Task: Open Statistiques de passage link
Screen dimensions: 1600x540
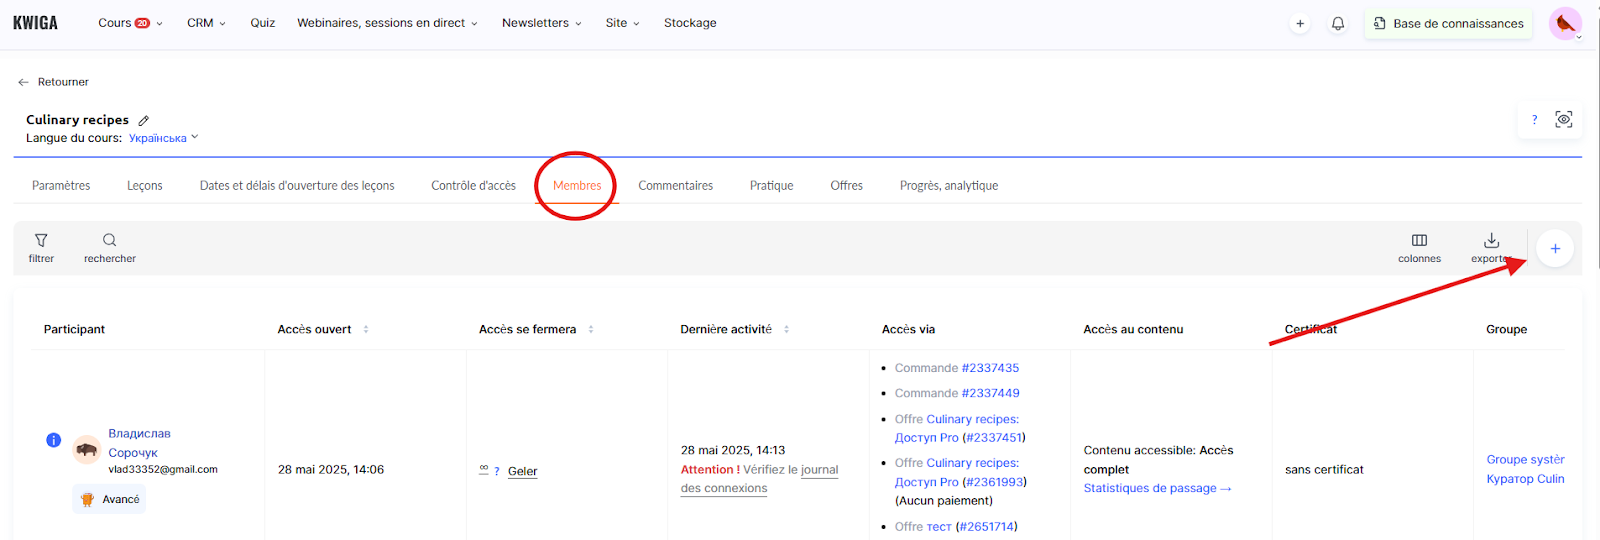Action: (1157, 488)
